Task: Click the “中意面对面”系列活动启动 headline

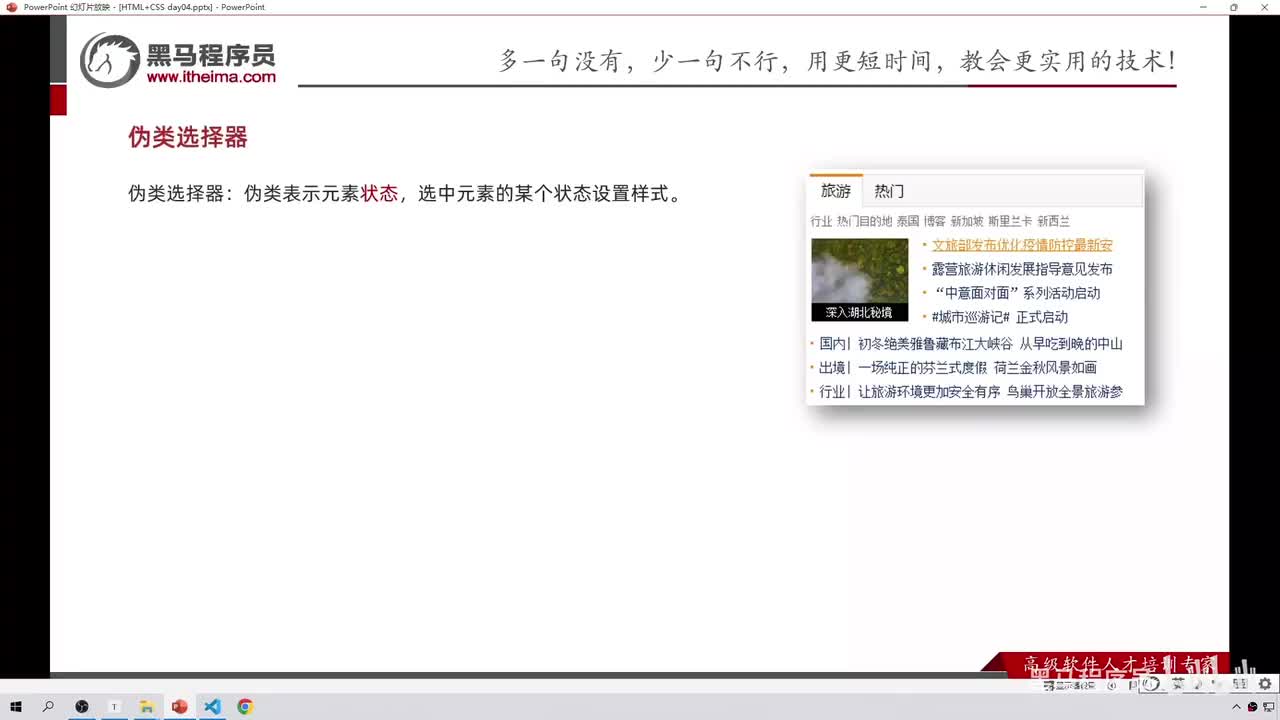Action: (x=1016, y=293)
